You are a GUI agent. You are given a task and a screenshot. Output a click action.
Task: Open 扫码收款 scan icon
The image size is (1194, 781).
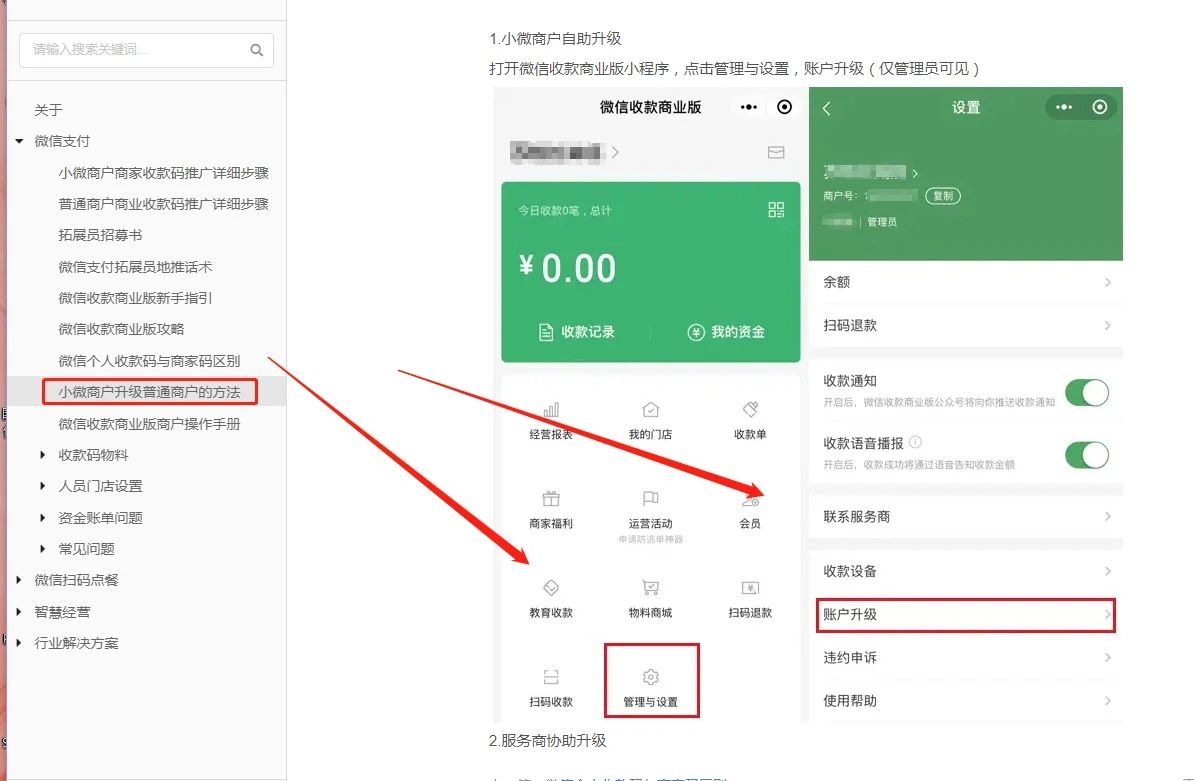(551, 677)
